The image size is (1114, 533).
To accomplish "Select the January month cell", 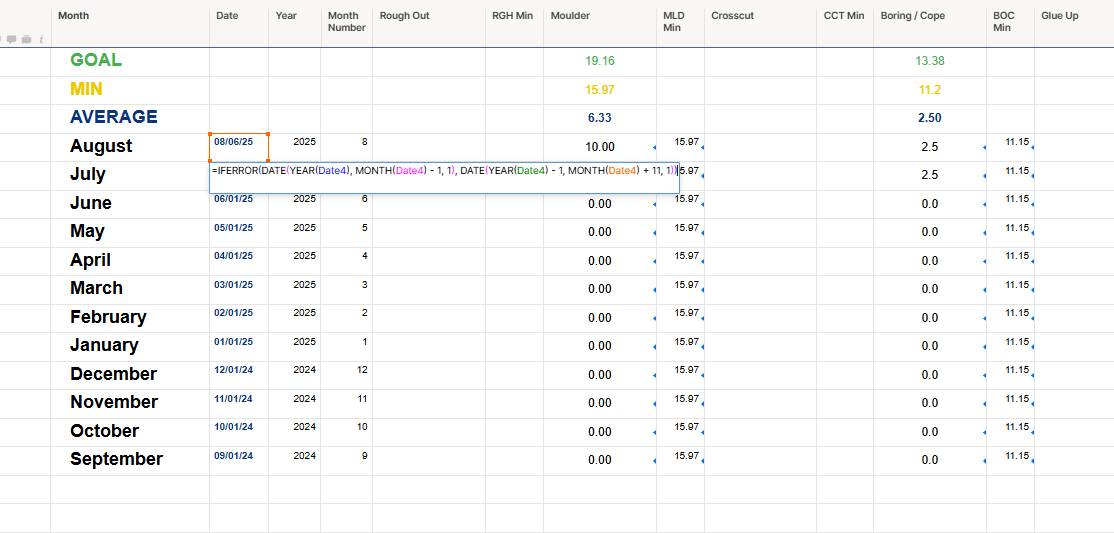I will click(130, 346).
